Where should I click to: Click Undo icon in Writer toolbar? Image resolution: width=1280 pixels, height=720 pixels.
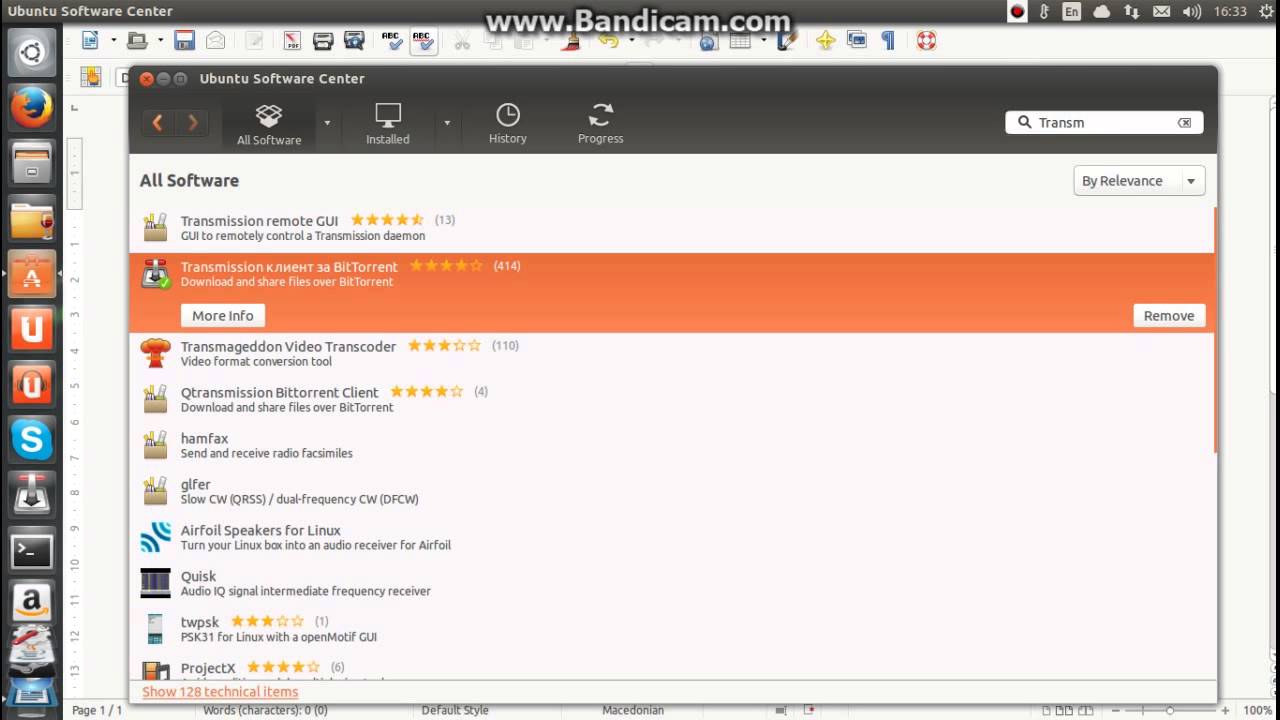(608, 41)
